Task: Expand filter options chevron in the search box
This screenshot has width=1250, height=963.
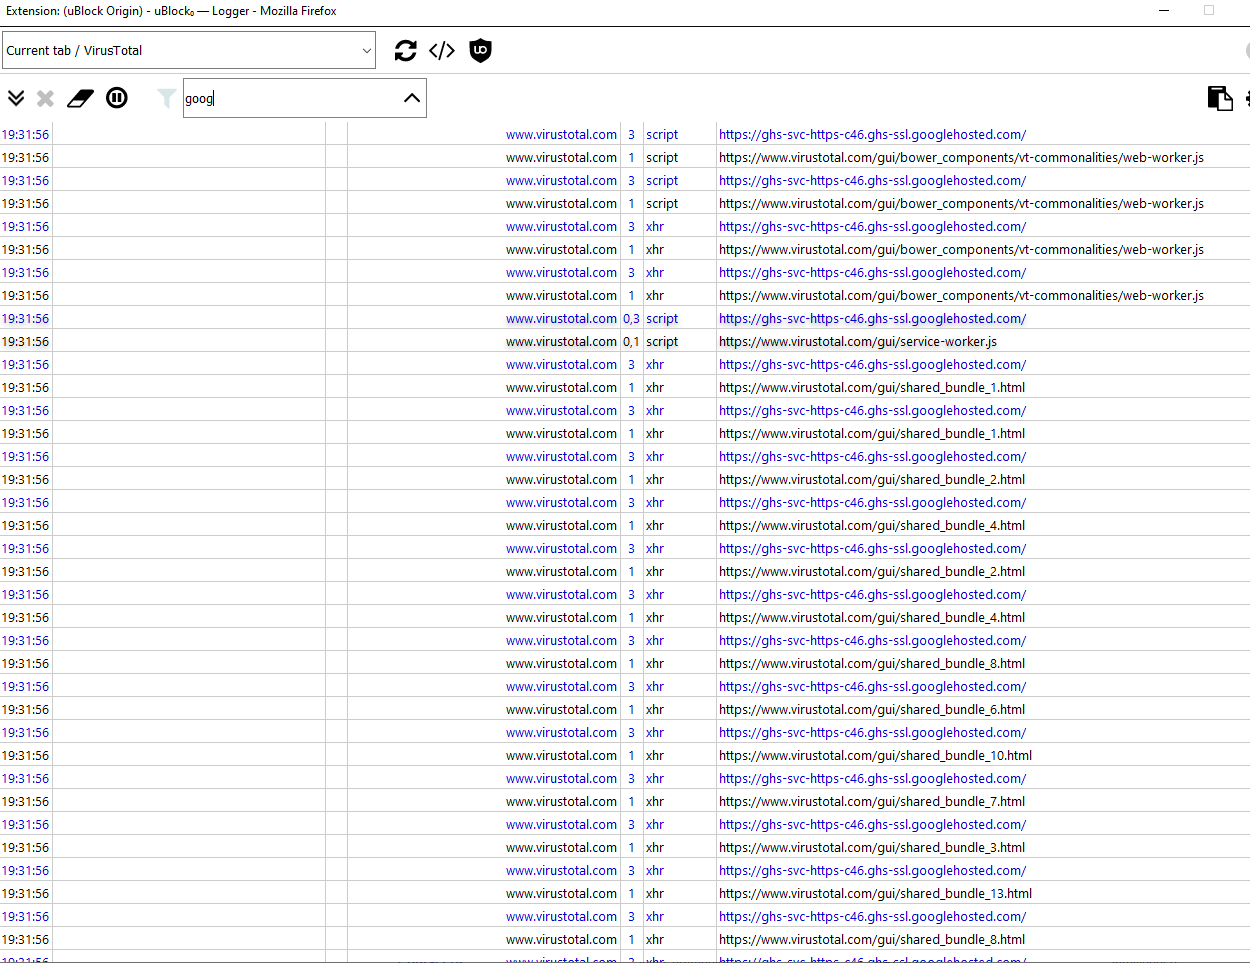Action: point(411,98)
